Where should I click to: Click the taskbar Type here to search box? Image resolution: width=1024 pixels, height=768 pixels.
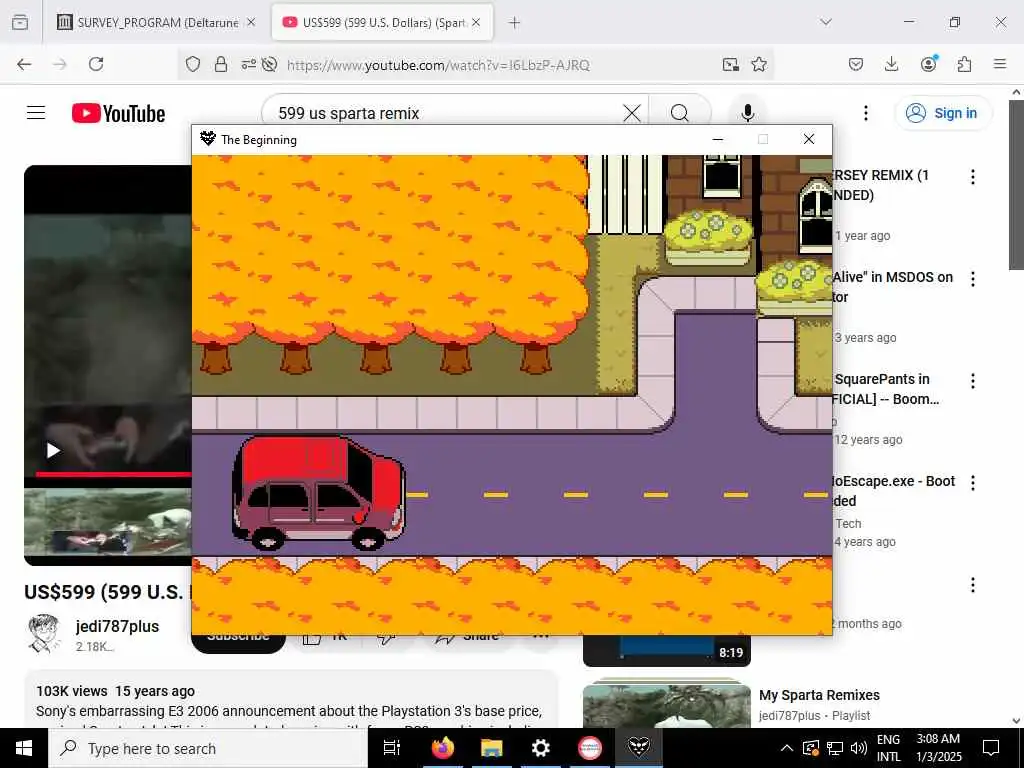click(x=208, y=748)
